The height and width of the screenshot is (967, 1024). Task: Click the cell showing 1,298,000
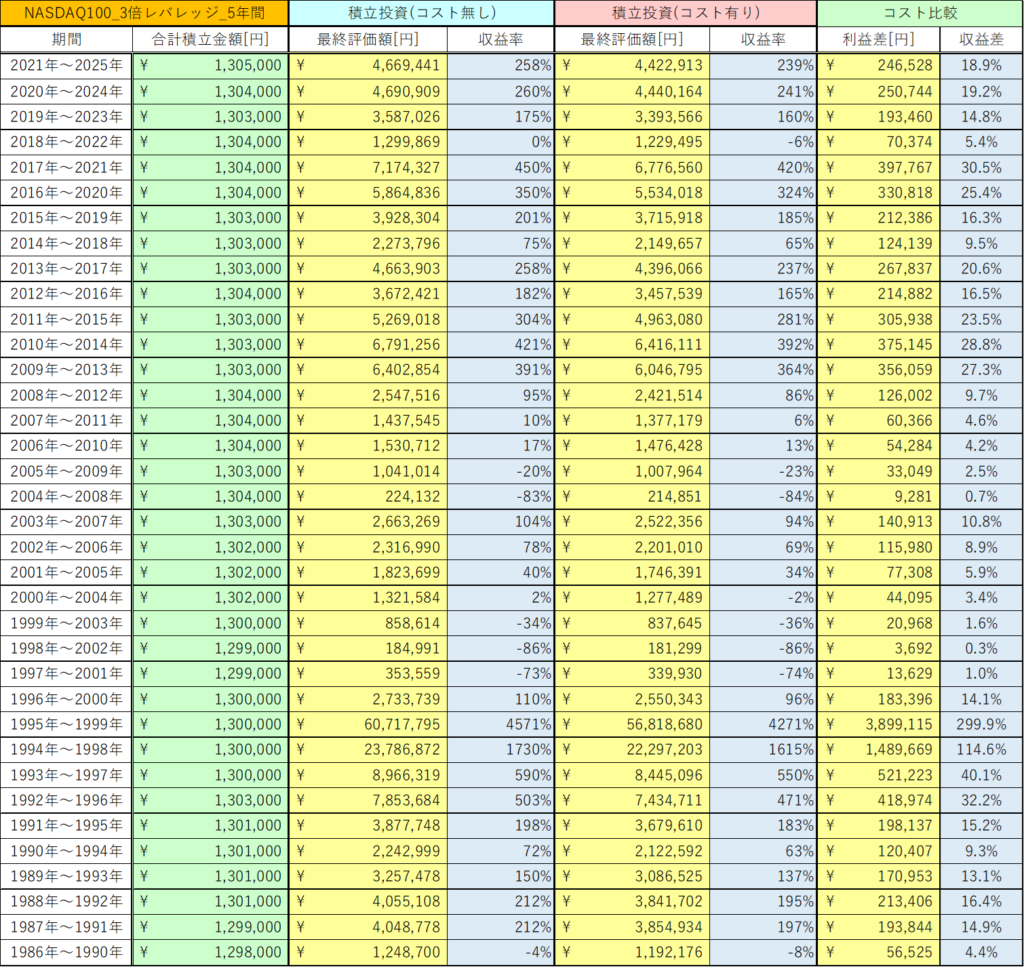(x=210, y=952)
